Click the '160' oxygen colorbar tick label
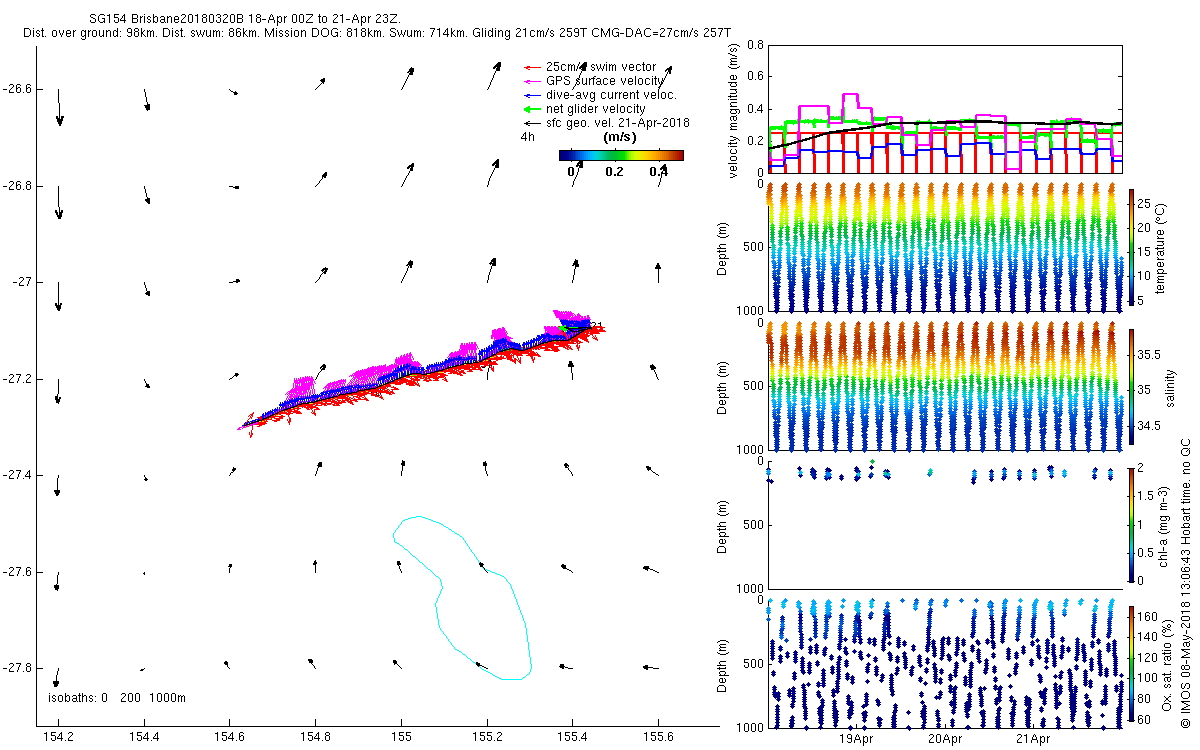The width and height of the screenshot is (1200, 750). click(1149, 616)
